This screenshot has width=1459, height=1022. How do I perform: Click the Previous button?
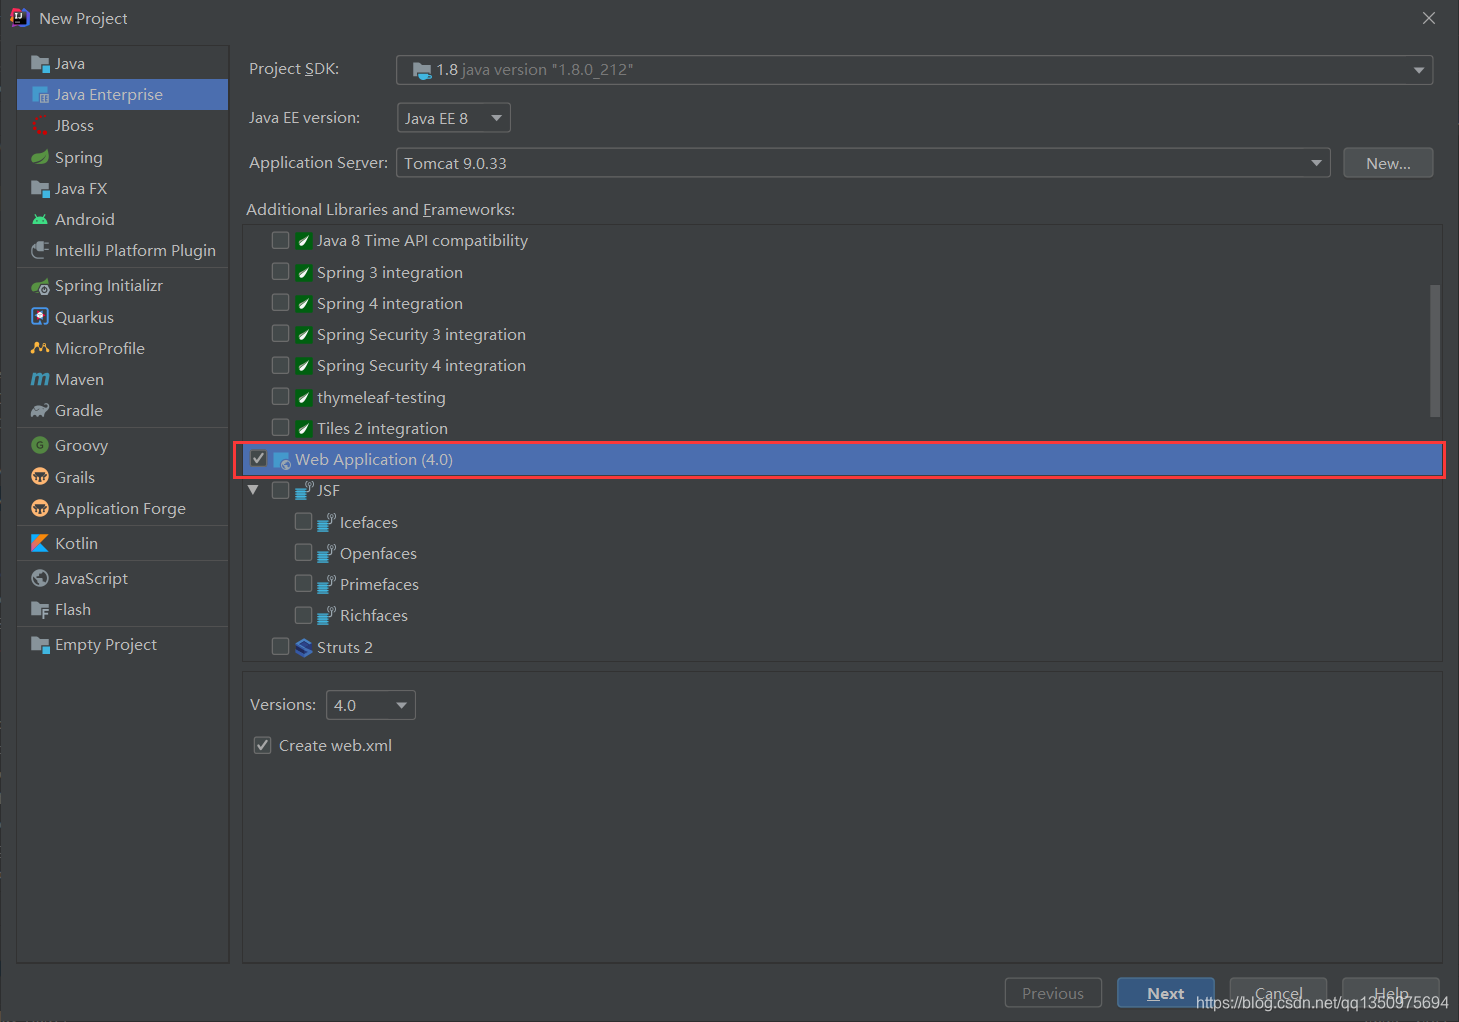(x=1053, y=993)
